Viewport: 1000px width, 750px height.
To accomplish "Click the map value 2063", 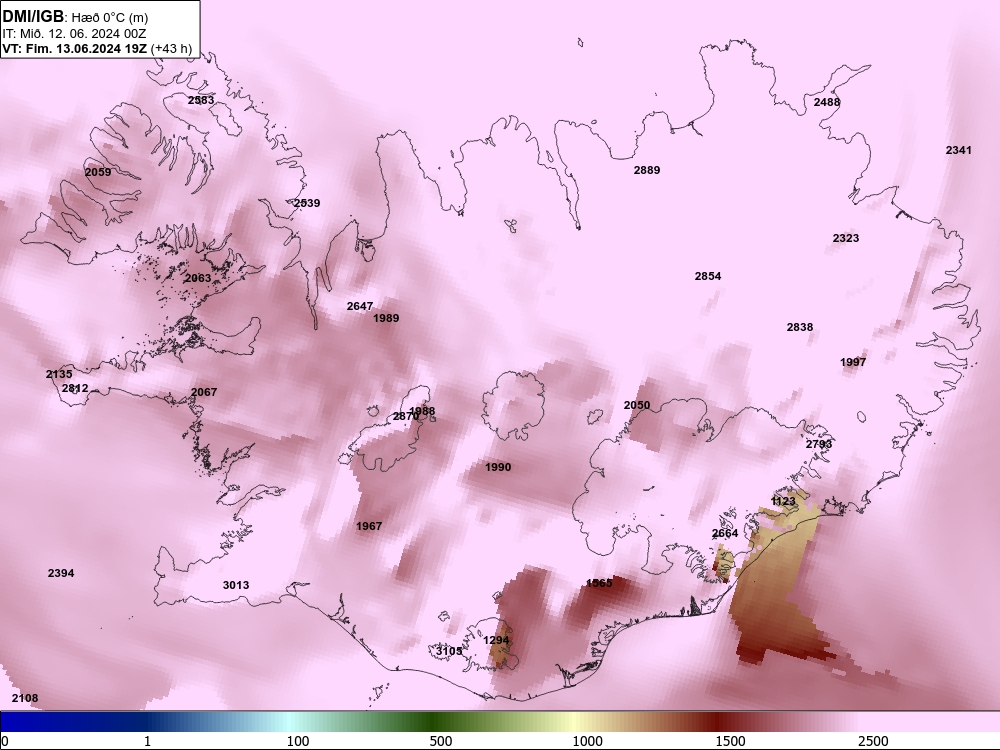I will click(x=198, y=279).
